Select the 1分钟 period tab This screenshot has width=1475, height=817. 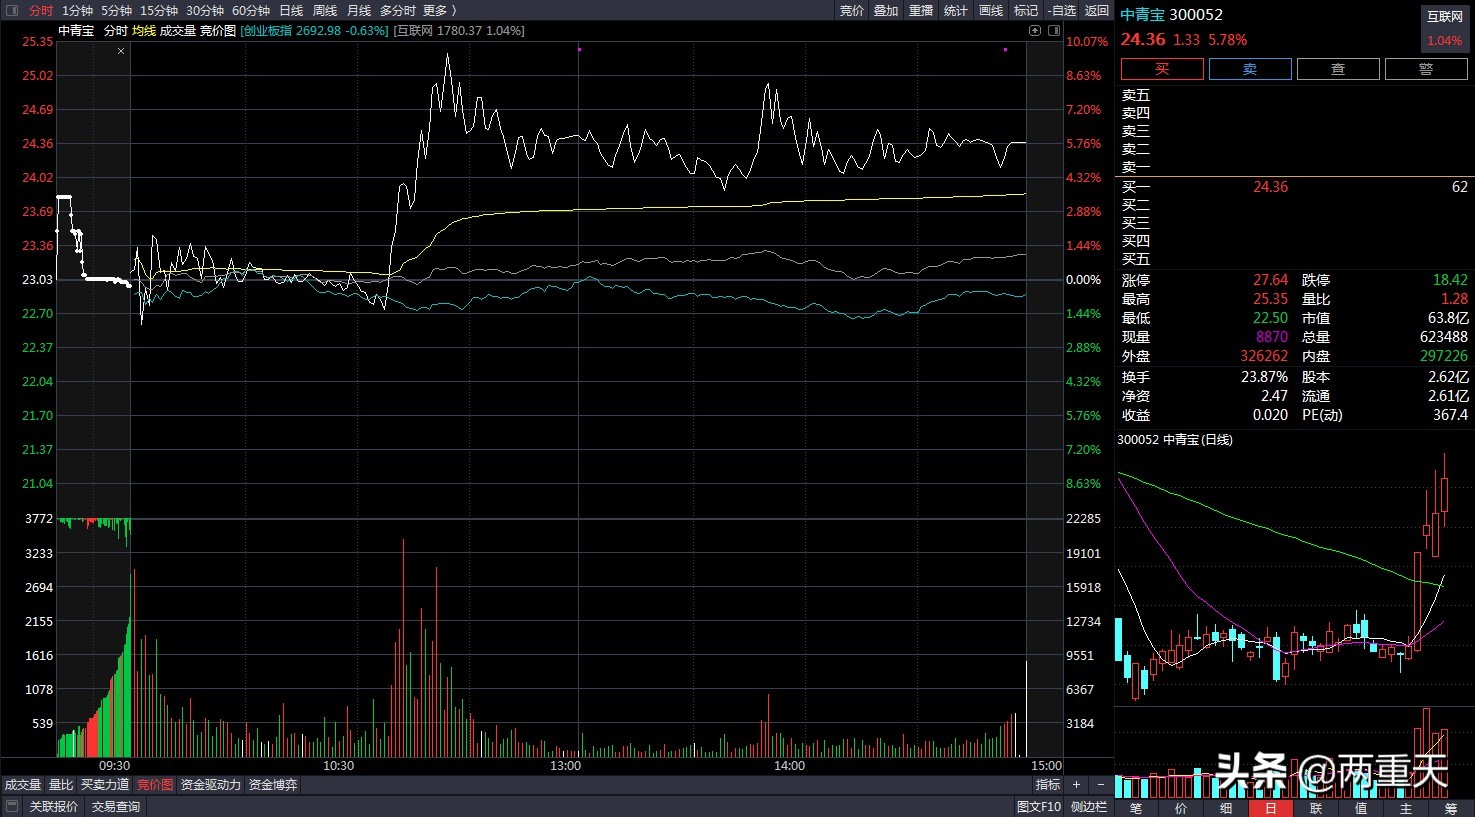point(77,10)
